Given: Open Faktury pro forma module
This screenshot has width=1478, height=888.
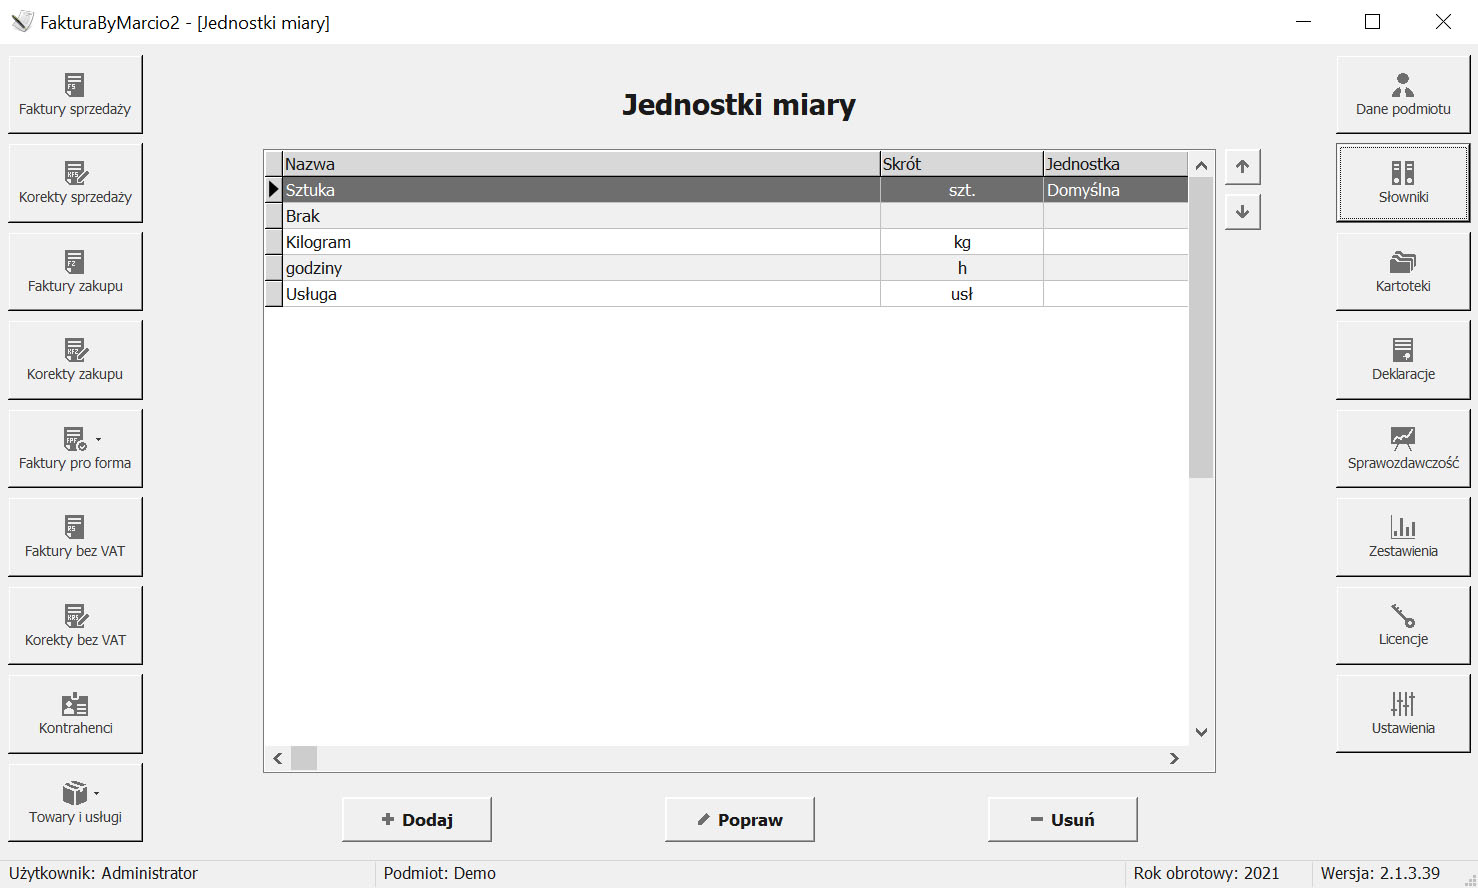Looking at the screenshot, I should point(75,448).
